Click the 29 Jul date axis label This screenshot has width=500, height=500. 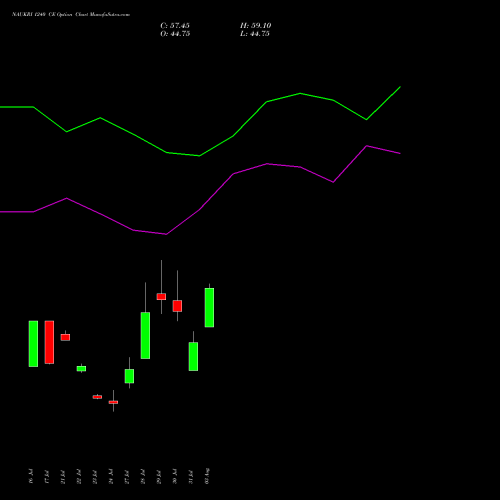(159, 476)
